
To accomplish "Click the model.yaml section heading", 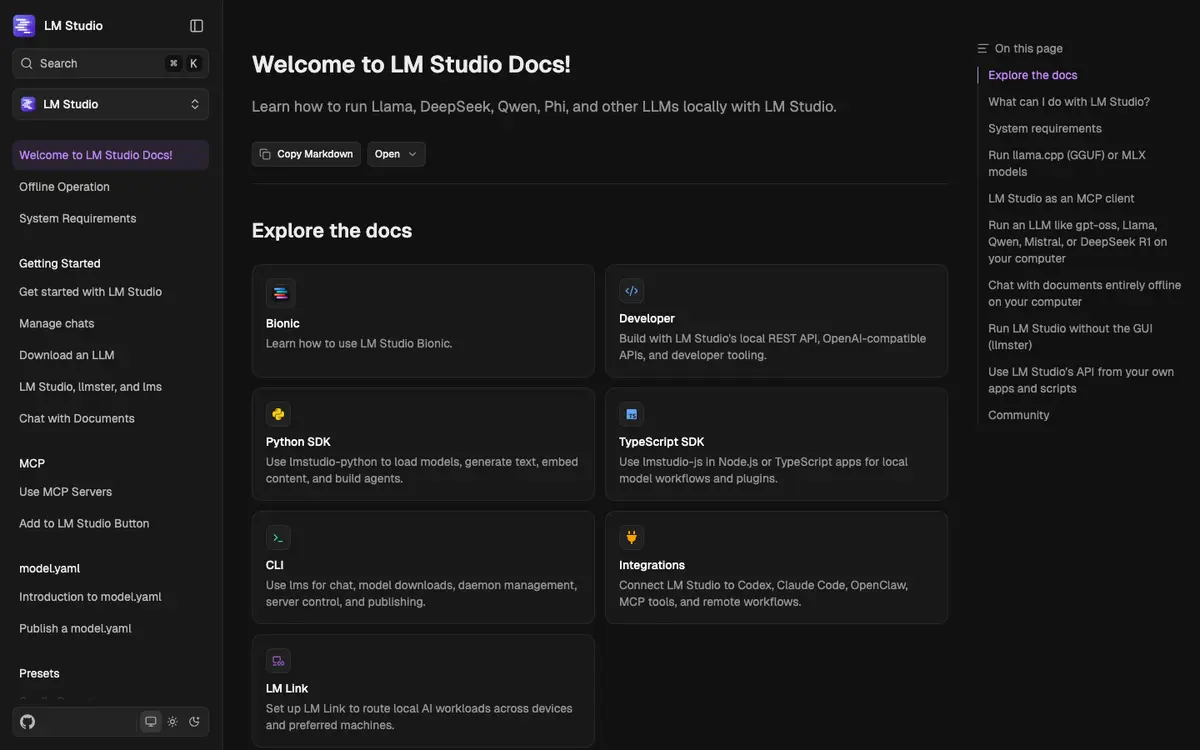I will point(49,569).
